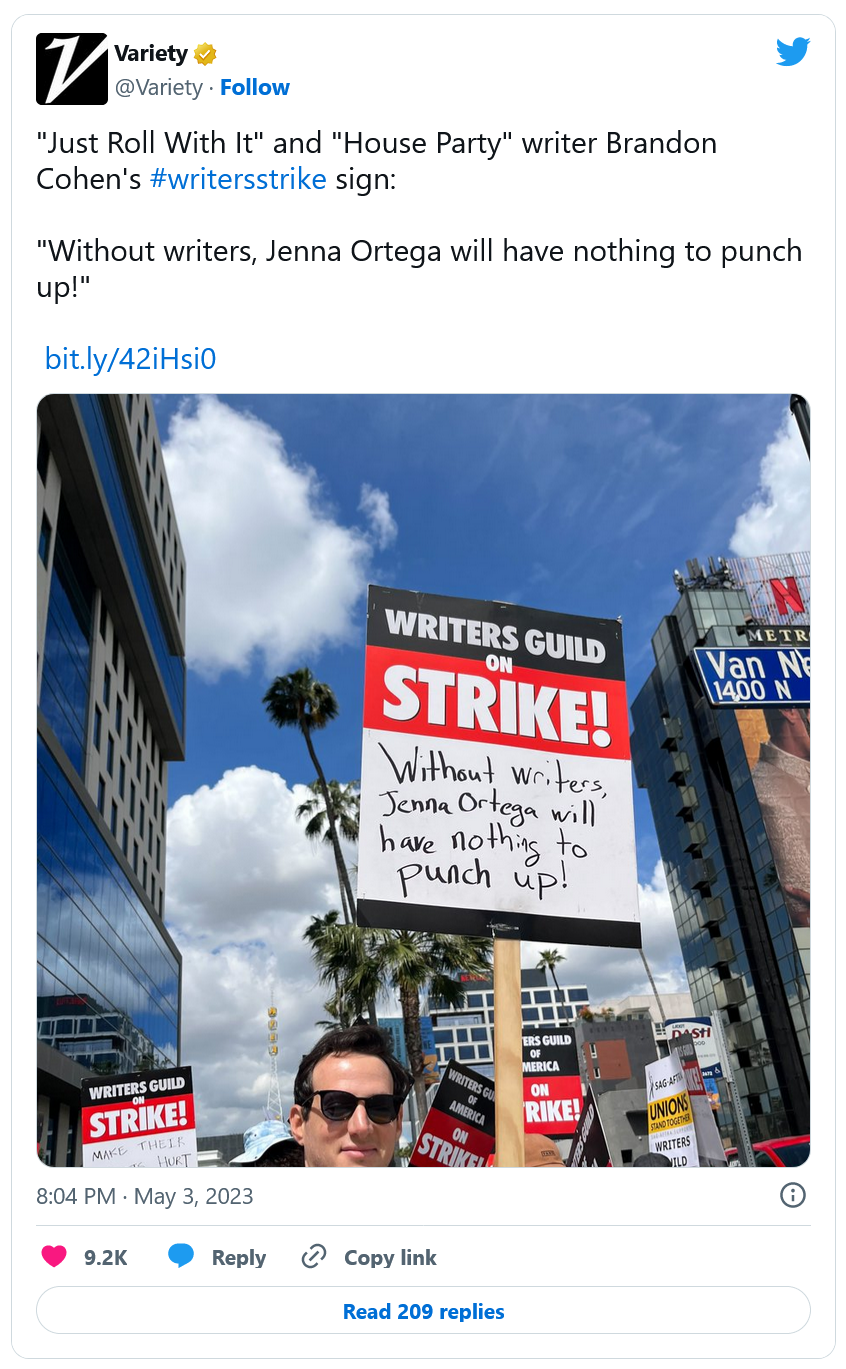
Task: Click the 8:04 PM May 3, 2023 timestamp
Action: tap(145, 1196)
